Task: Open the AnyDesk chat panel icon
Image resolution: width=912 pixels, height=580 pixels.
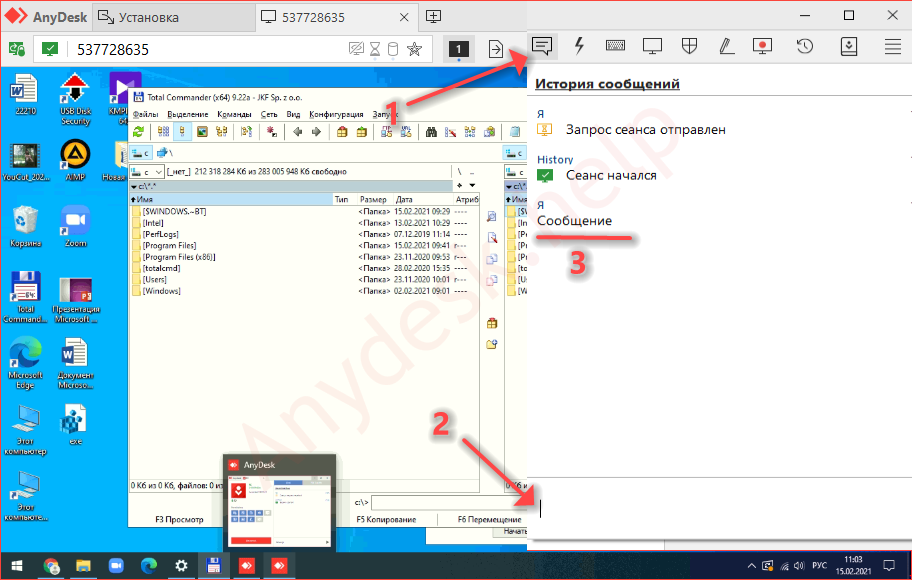Action: click(x=543, y=46)
